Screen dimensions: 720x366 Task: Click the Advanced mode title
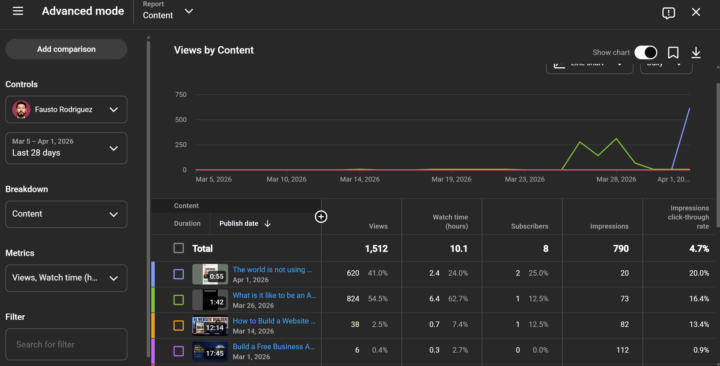pyautogui.click(x=83, y=11)
